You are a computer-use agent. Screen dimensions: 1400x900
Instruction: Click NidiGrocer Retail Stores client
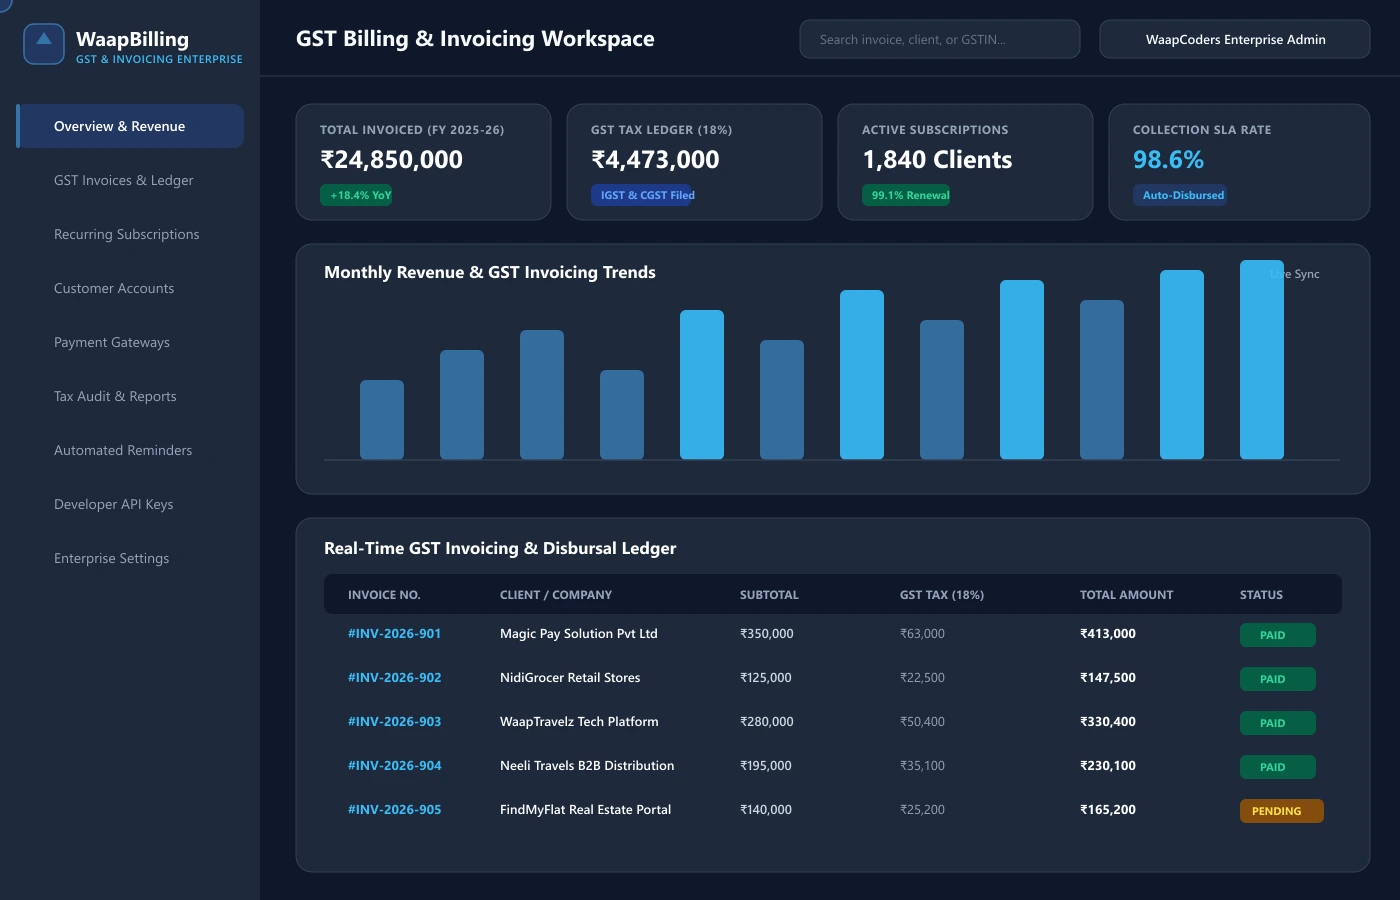(570, 677)
